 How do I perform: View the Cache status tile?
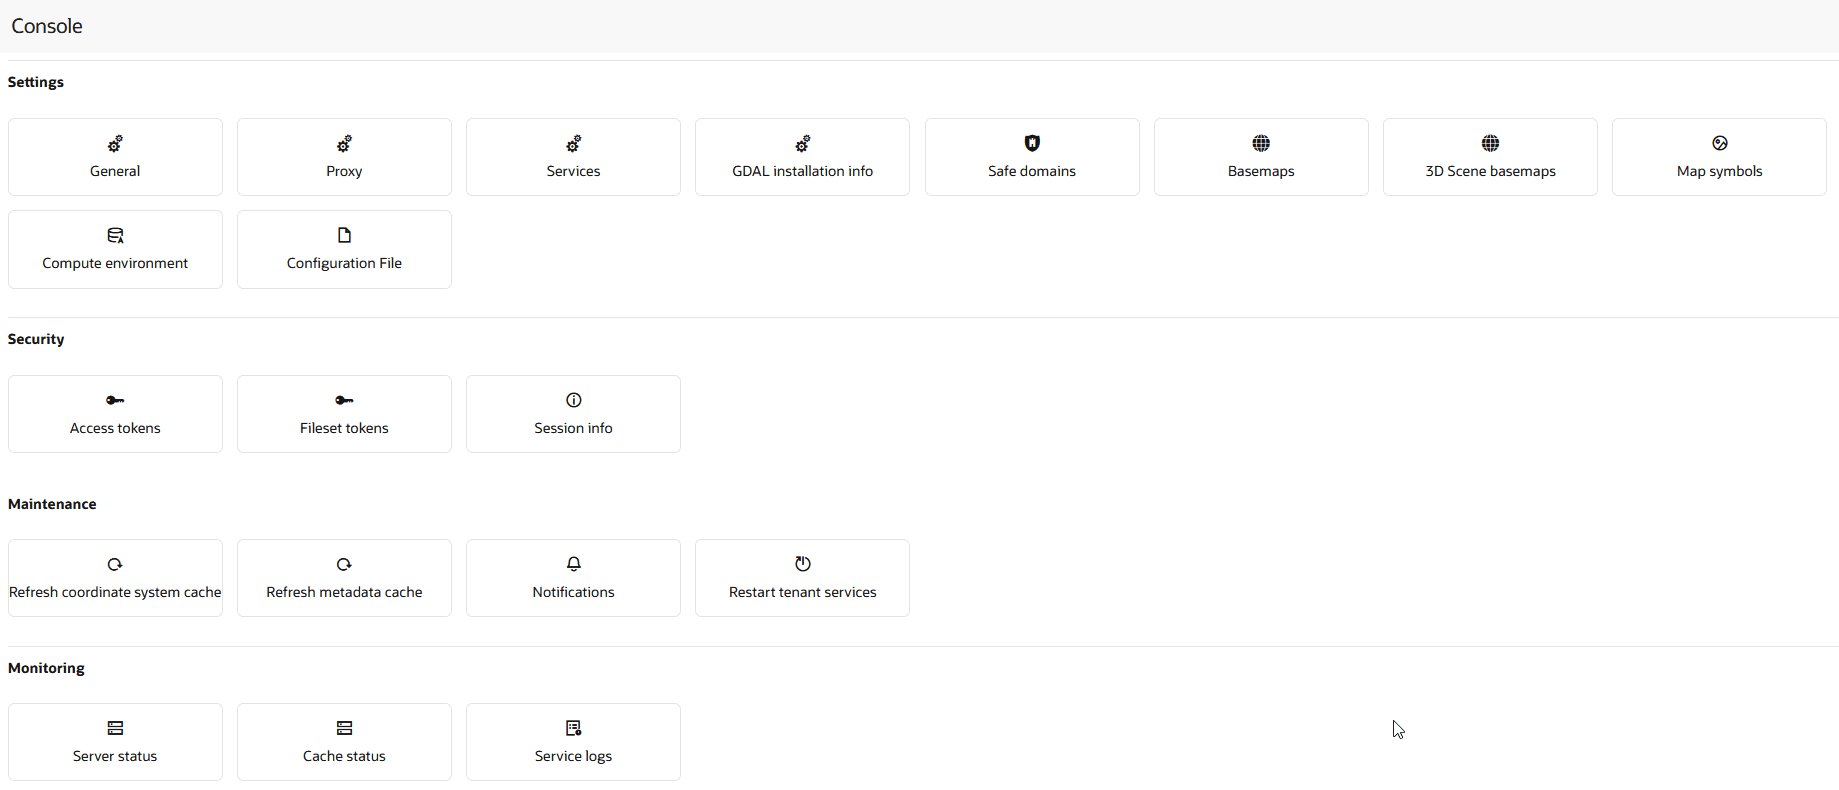pyautogui.click(x=344, y=742)
